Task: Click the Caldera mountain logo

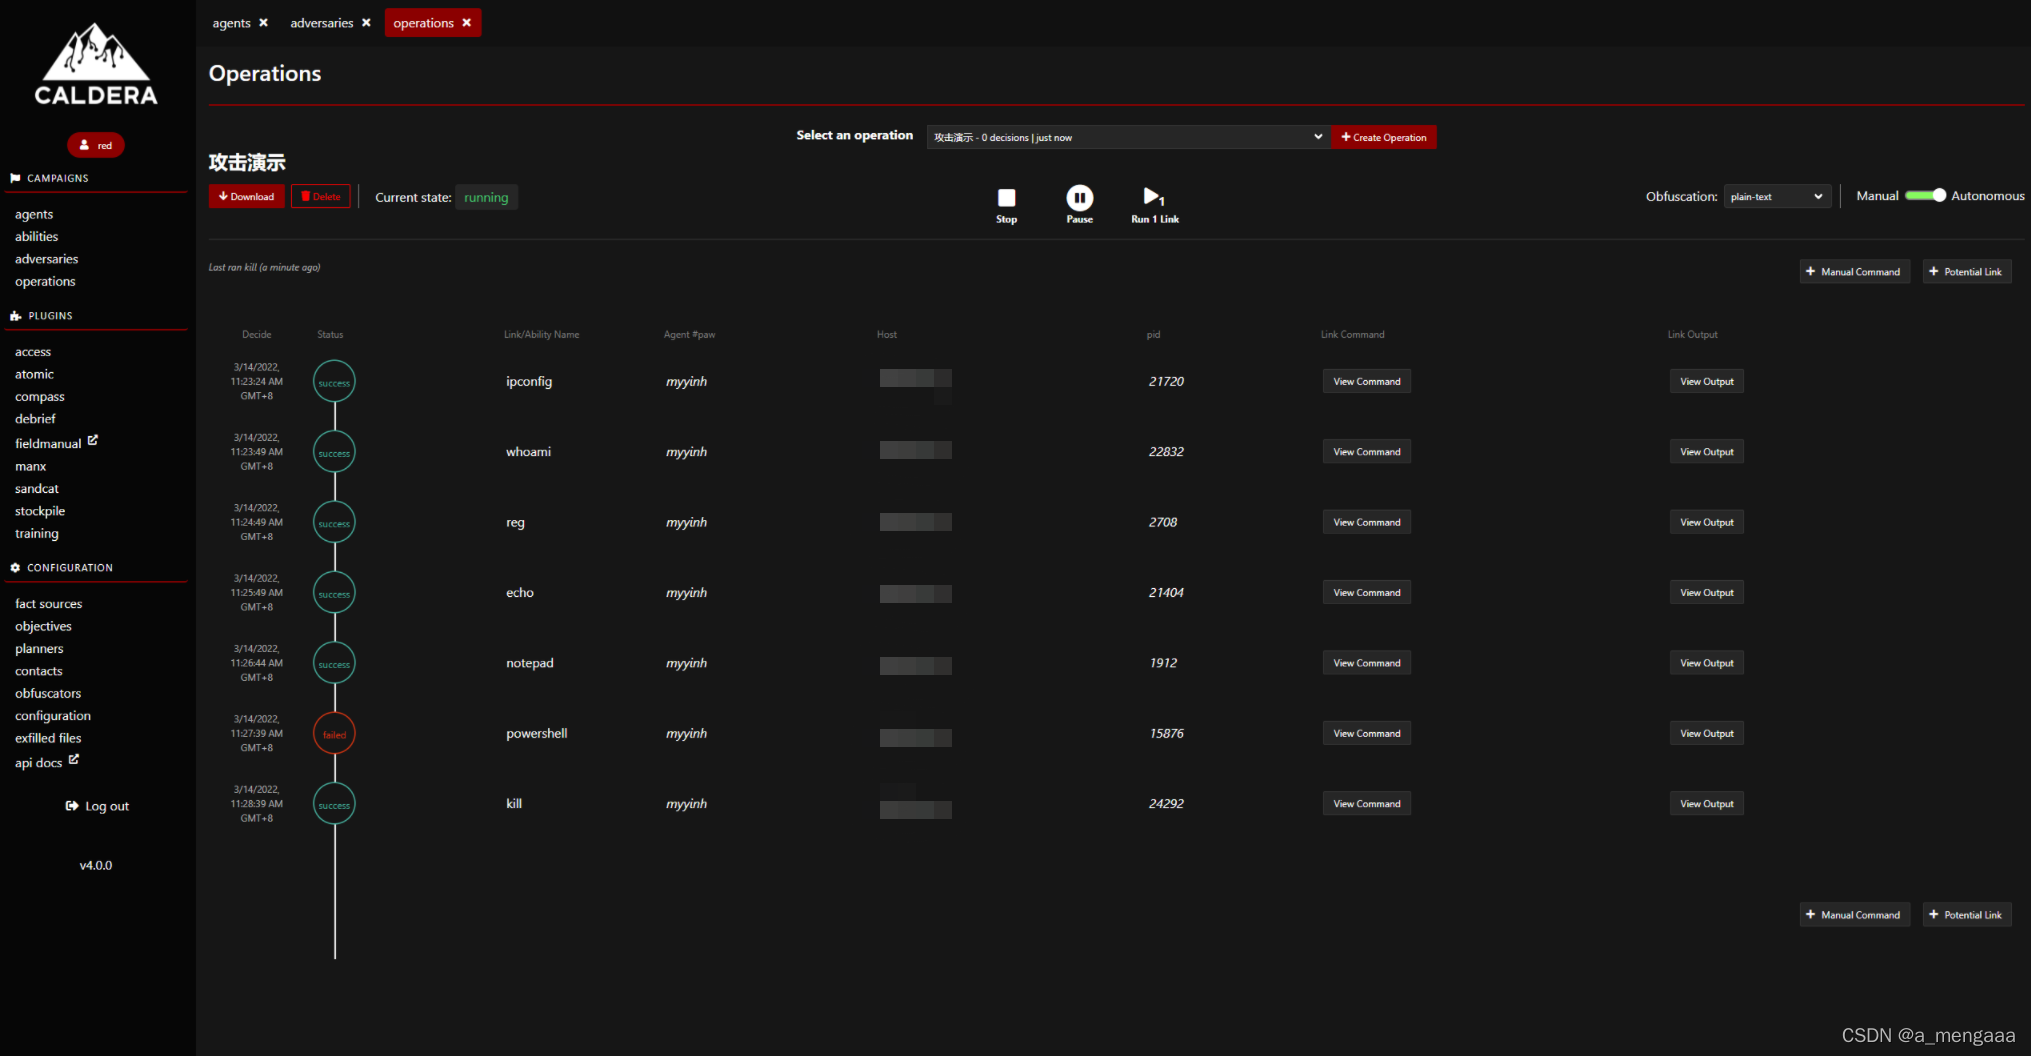Action: point(96,64)
